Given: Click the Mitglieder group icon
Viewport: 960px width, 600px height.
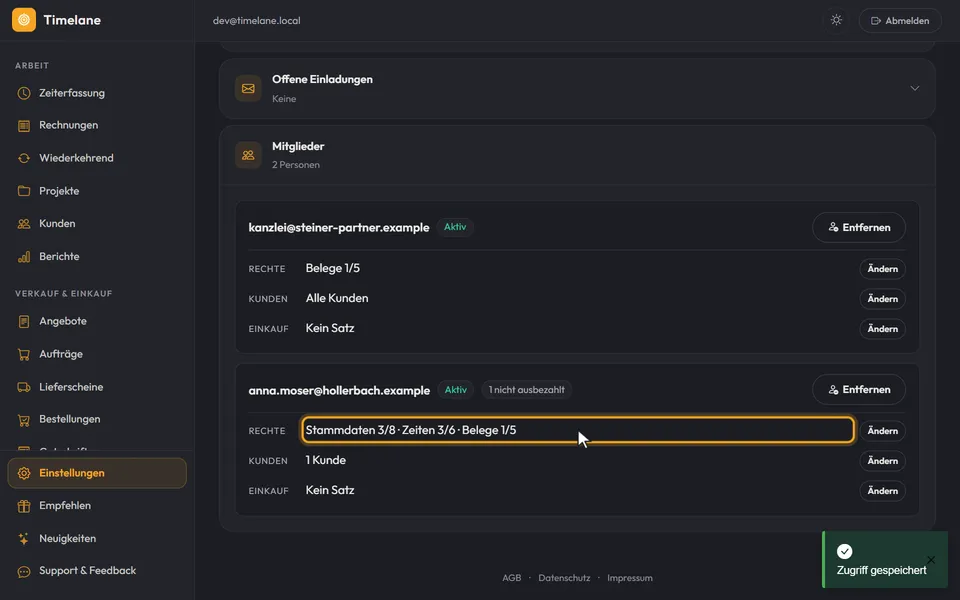Looking at the screenshot, I should 248,155.
